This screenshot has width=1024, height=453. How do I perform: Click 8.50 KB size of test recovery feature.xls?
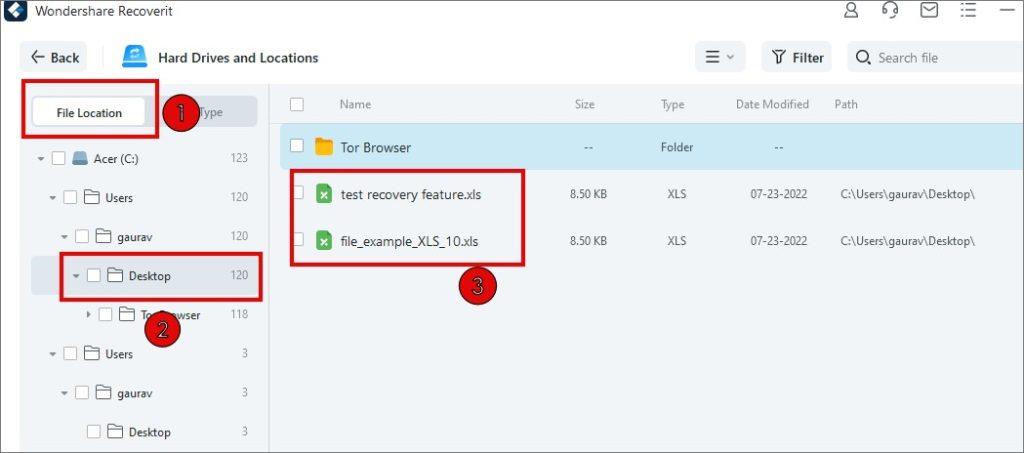[x=588, y=195]
